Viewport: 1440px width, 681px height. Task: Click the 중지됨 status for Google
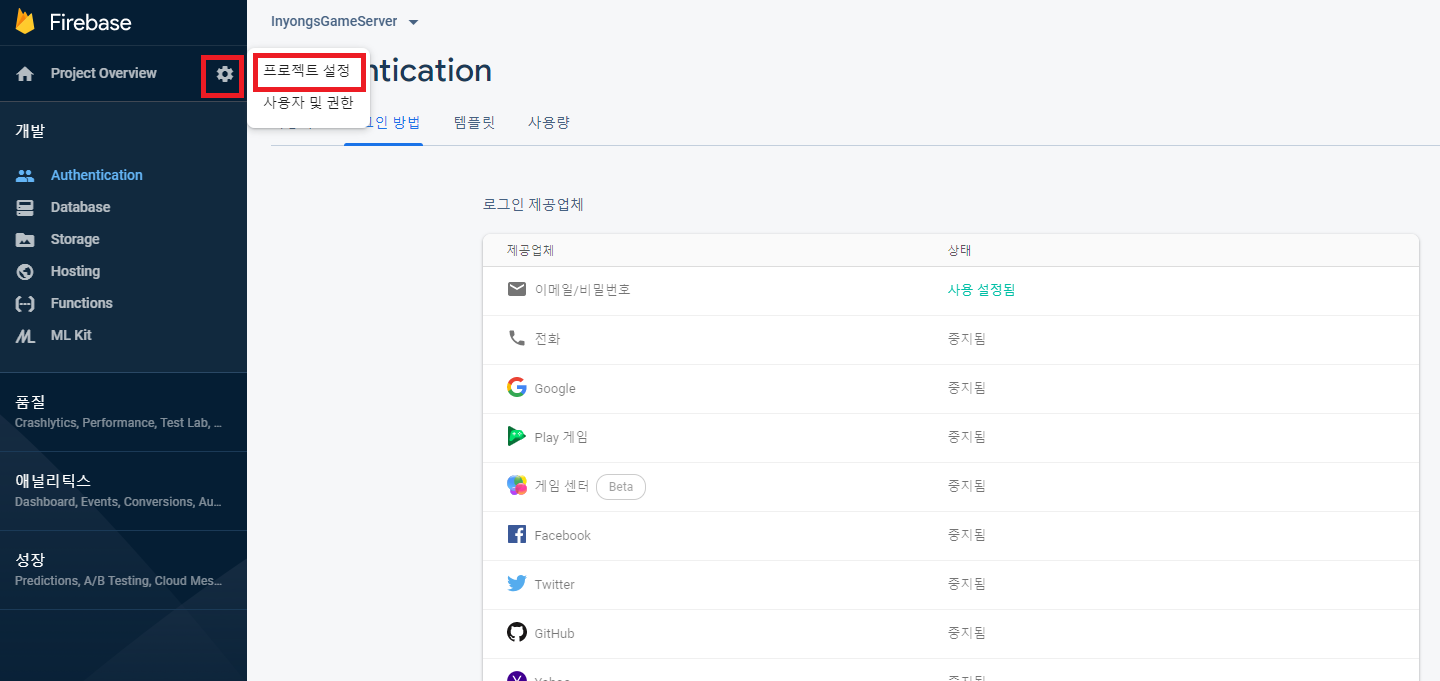pos(967,388)
